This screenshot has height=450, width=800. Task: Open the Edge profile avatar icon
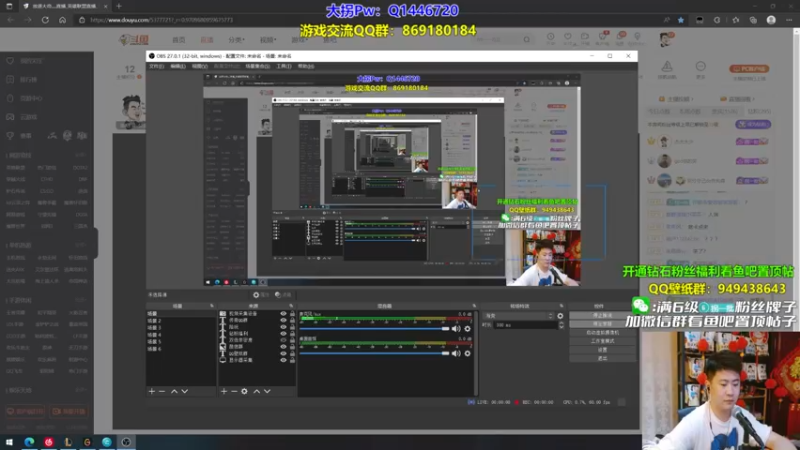coord(771,20)
